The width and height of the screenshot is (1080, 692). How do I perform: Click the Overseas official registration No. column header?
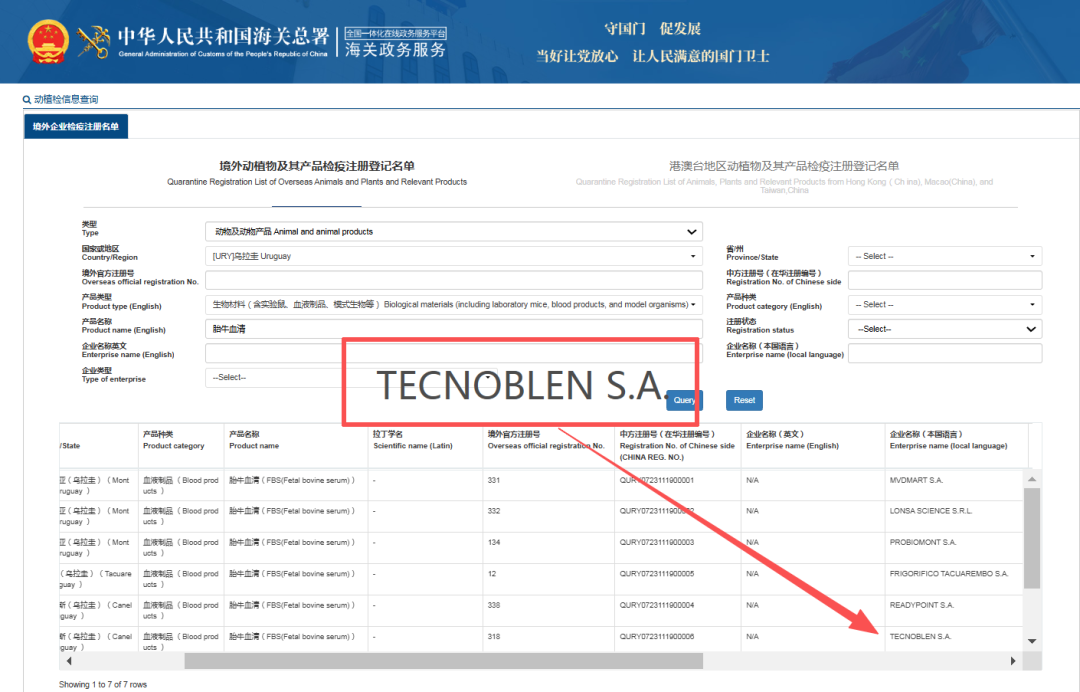(x=546, y=446)
